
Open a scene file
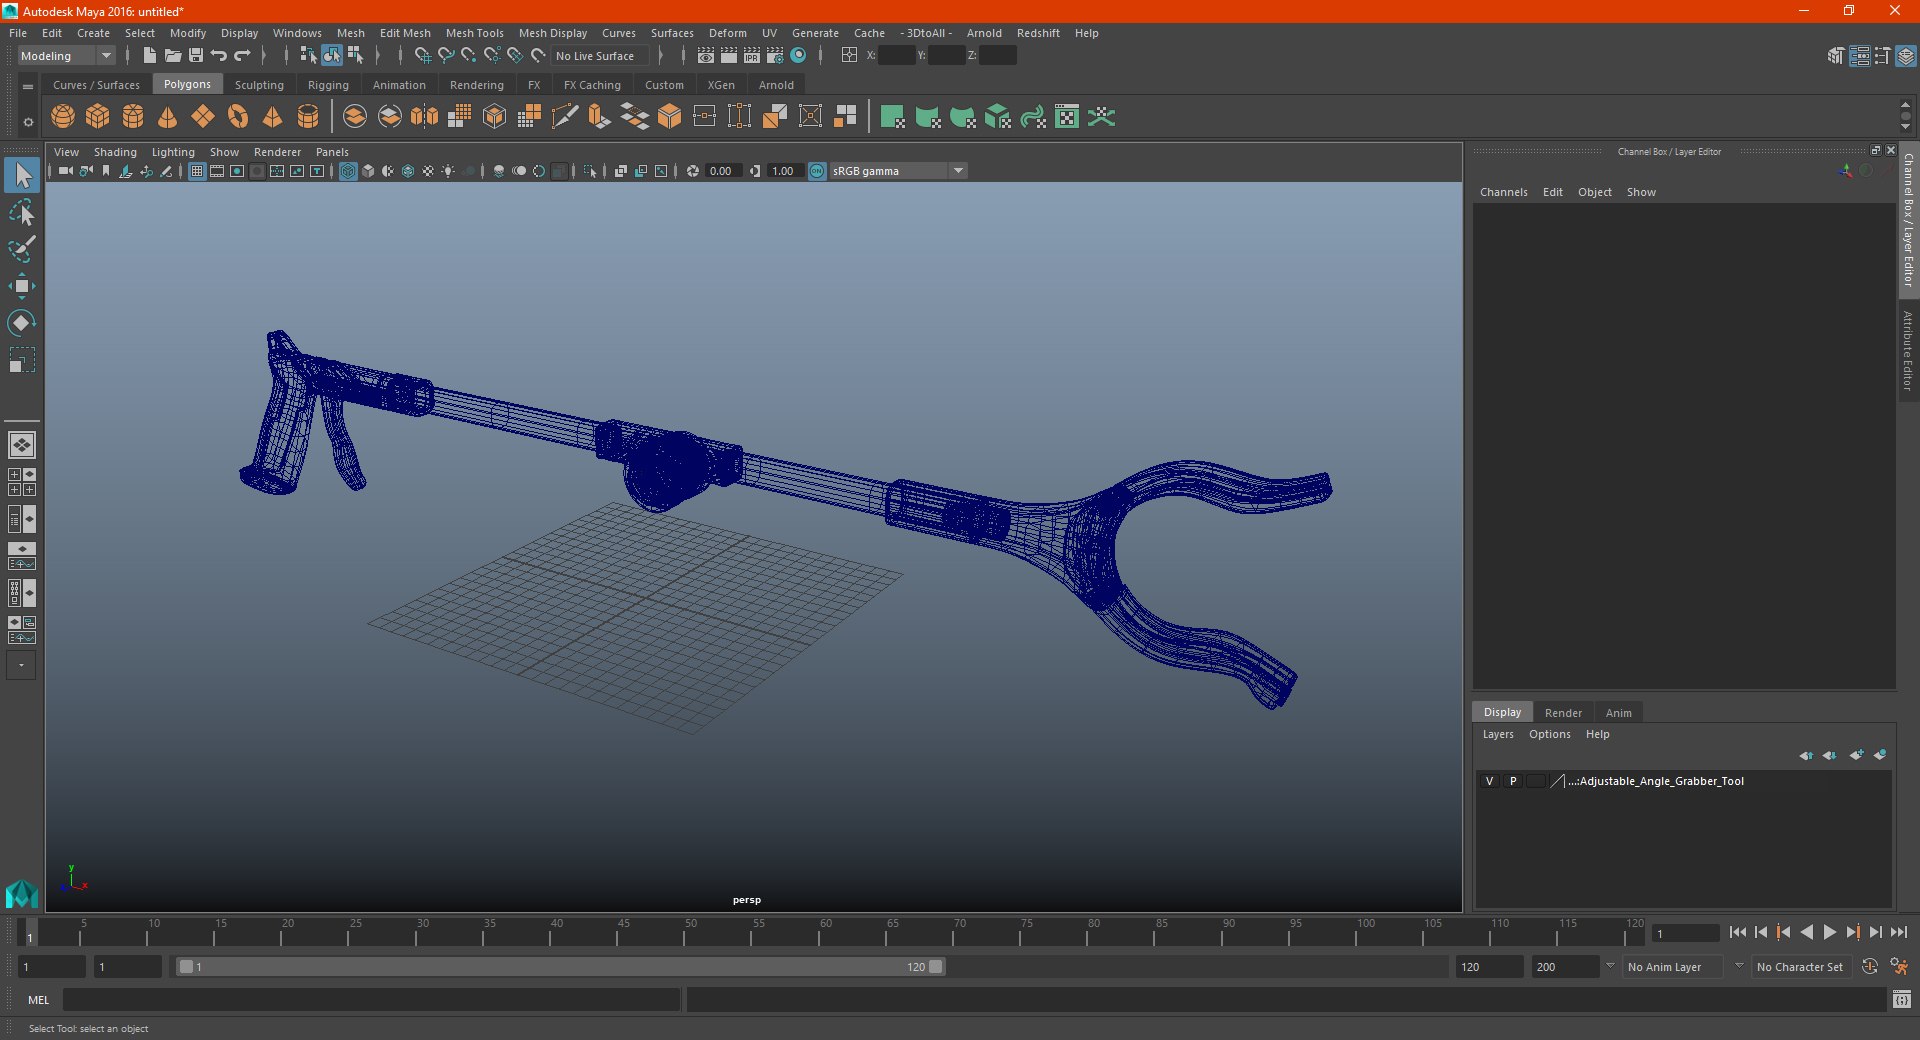[173, 56]
